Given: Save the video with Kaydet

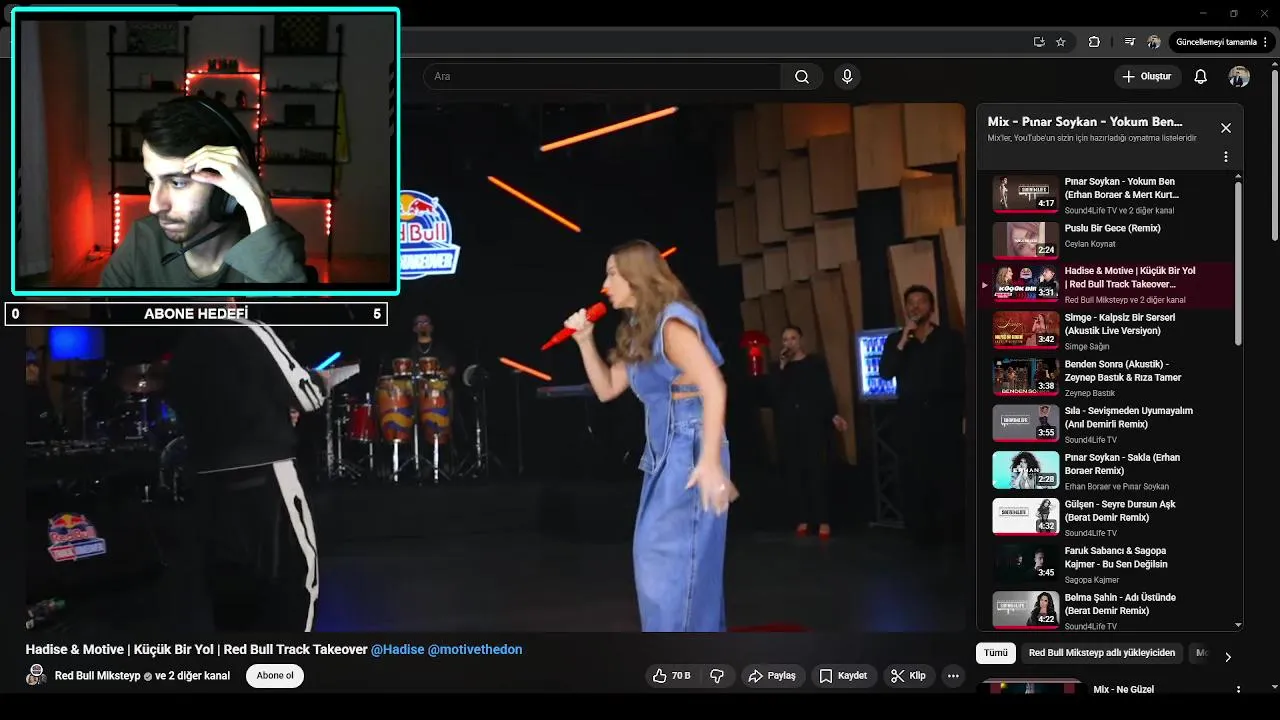Looking at the screenshot, I should (x=843, y=676).
